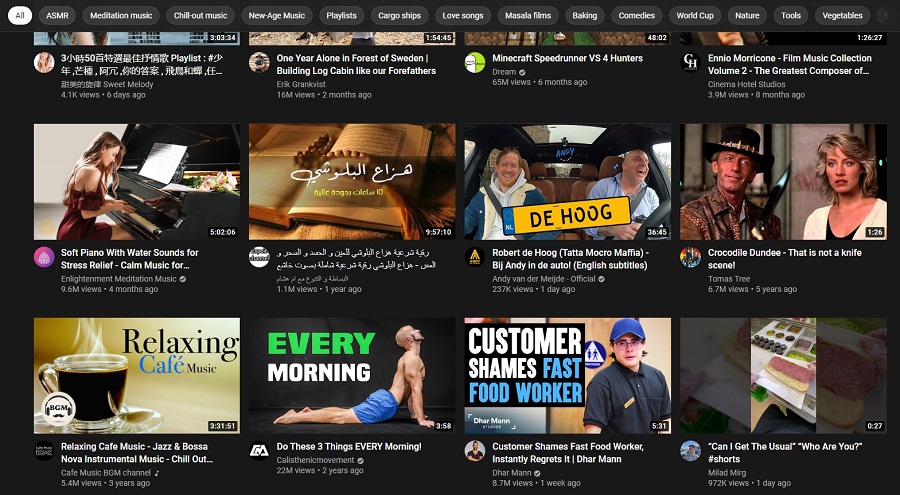Click the "22M views" text under morning video
This screenshot has width=900, height=495.
coord(296,471)
